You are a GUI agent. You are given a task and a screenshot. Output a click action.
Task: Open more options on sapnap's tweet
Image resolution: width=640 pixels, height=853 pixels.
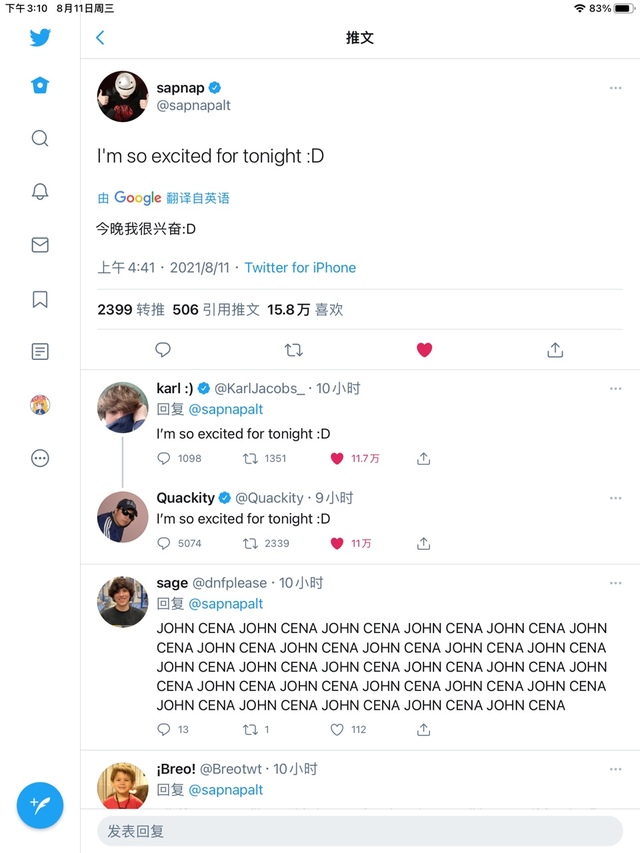(x=616, y=88)
